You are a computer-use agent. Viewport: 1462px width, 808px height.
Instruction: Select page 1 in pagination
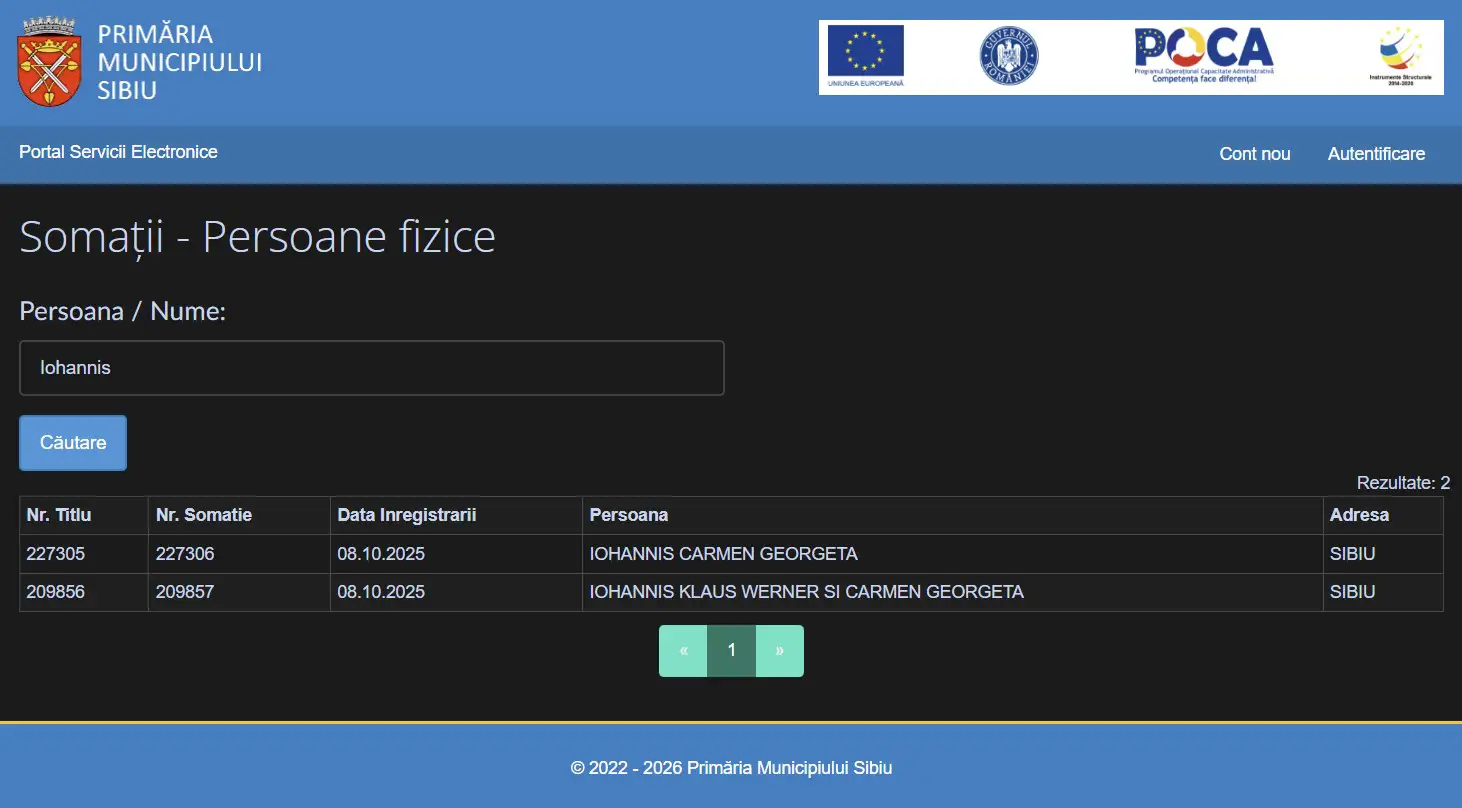pyautogui.click(x=732, y=651)
